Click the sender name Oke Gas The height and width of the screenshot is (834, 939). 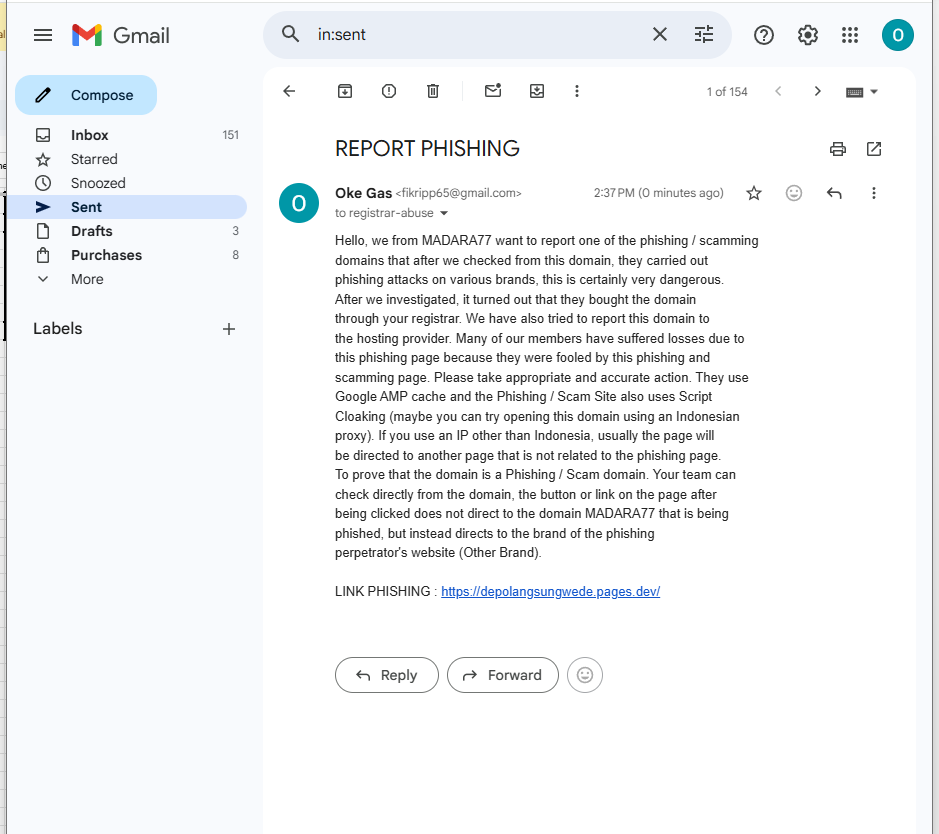pos(364,193)
